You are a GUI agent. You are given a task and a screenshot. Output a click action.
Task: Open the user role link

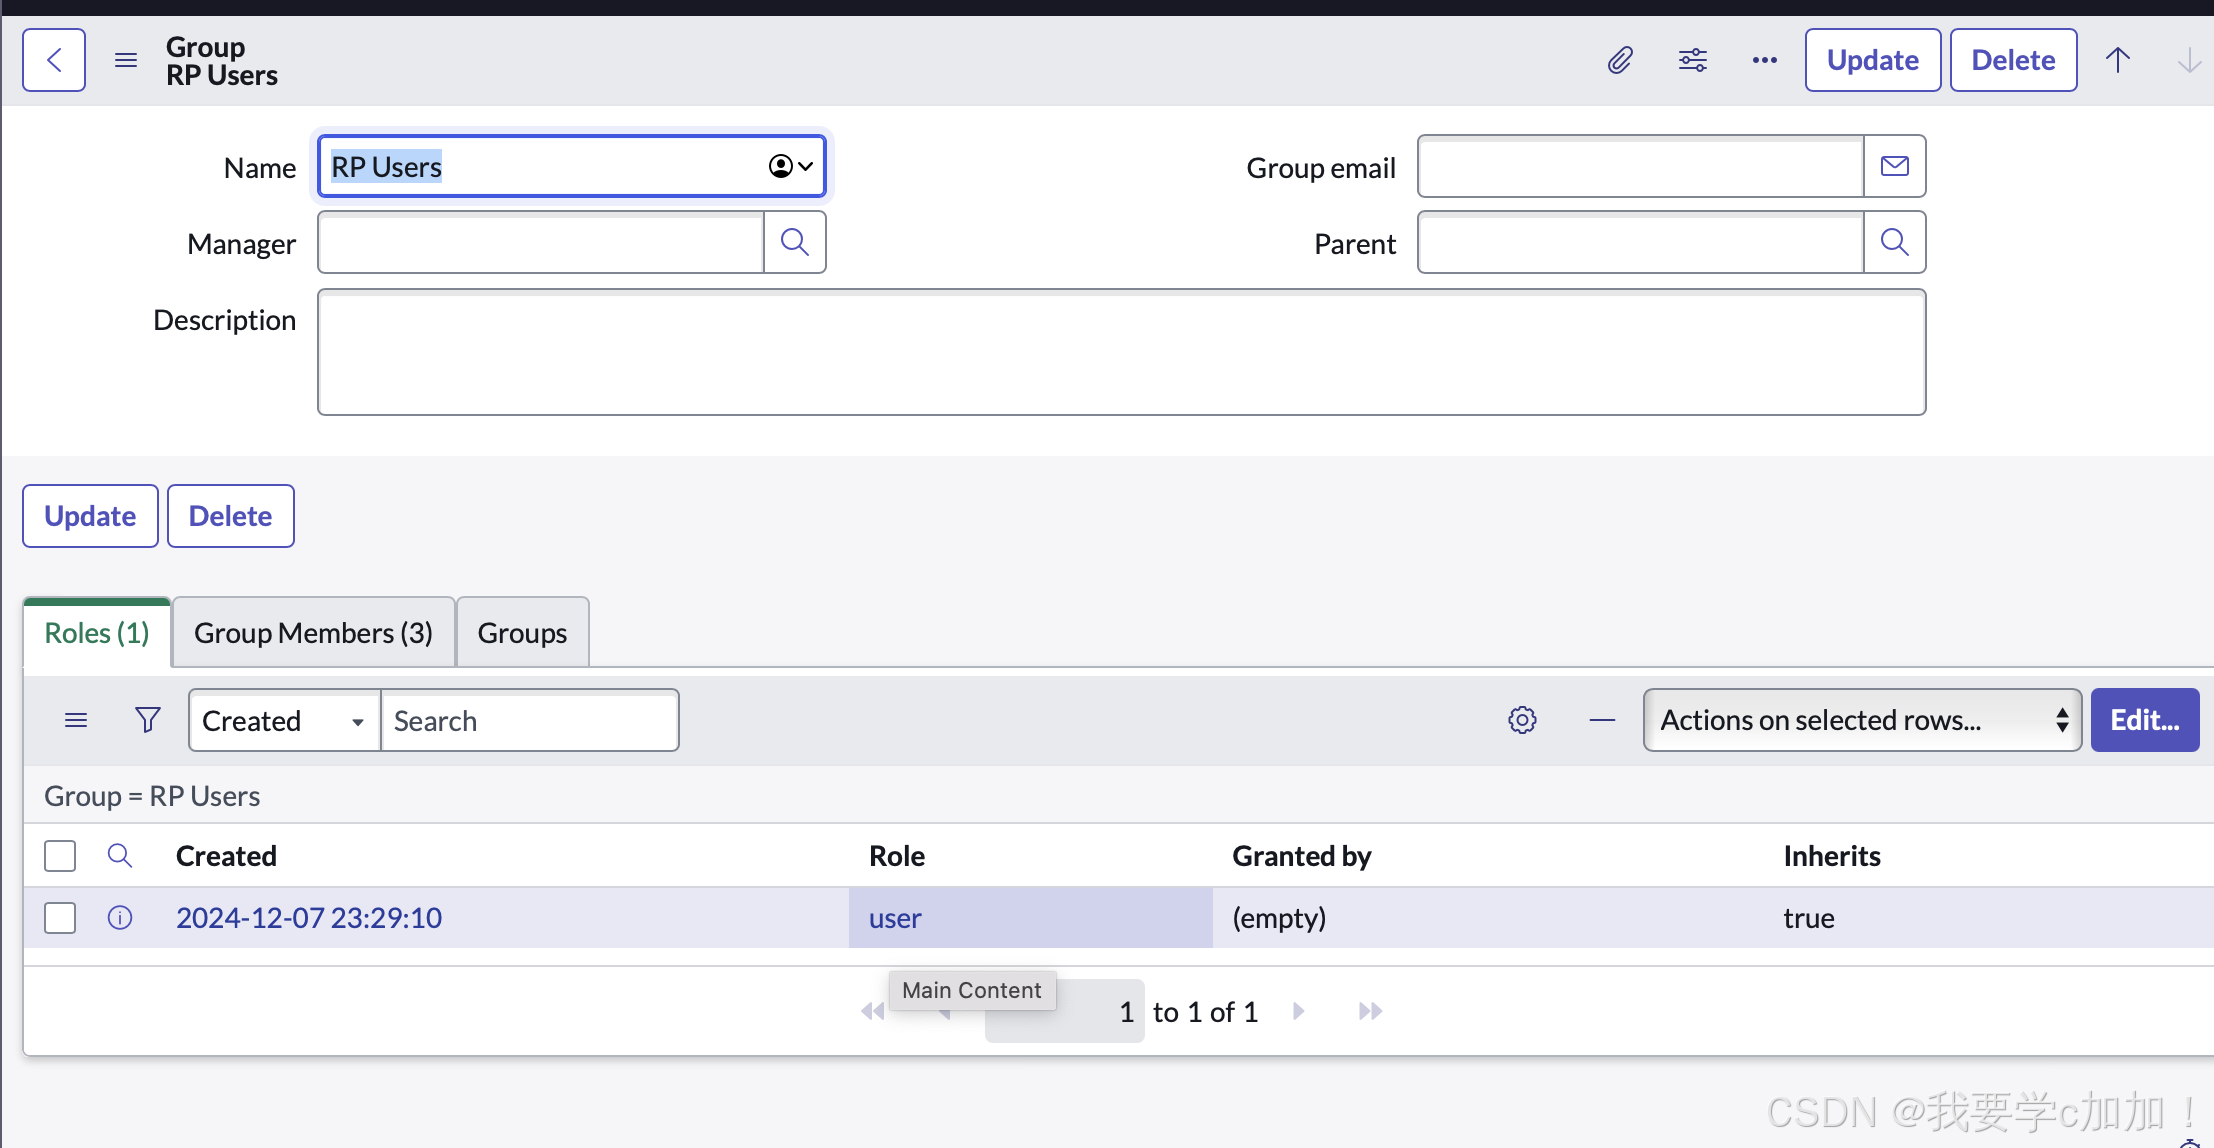(895, 918)
